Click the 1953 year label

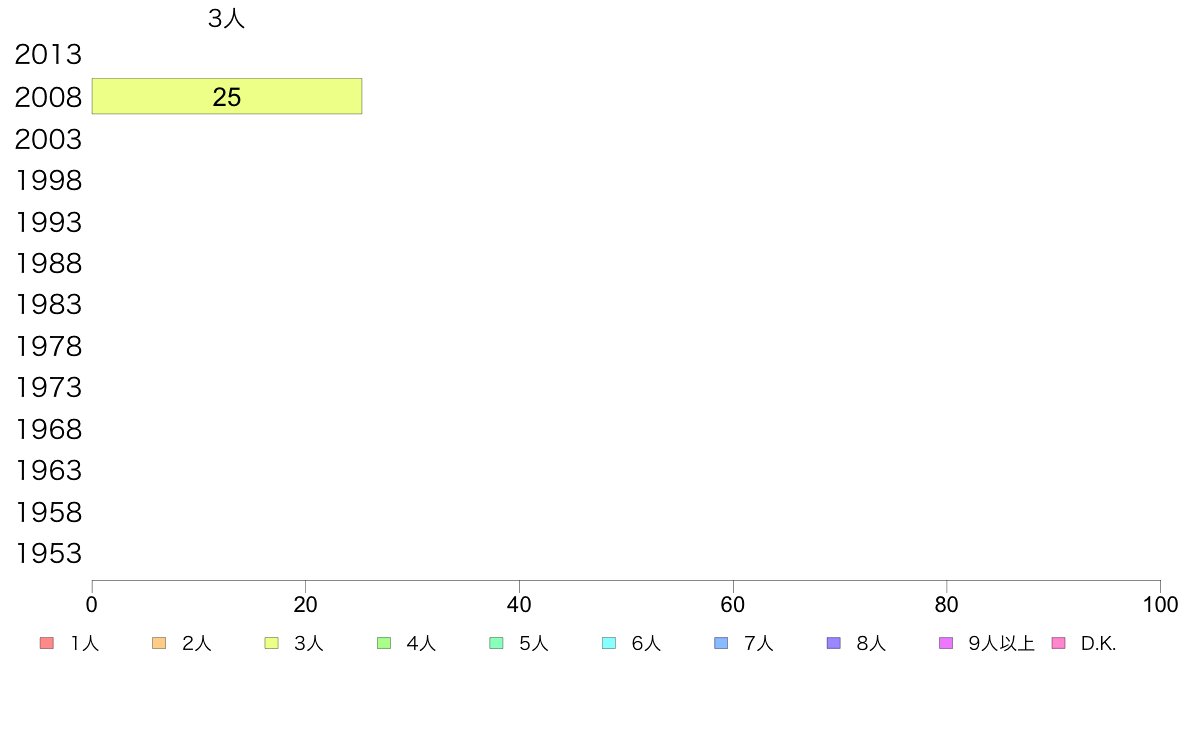[x=48, y=553]
